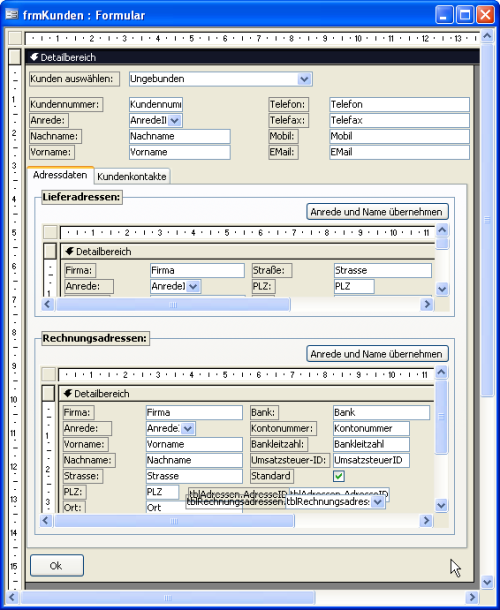This screenshot has height=610, width=500.
Task: Open the Anrede dropdown in Rechnungsadressen subform
Action: [188, 428]
